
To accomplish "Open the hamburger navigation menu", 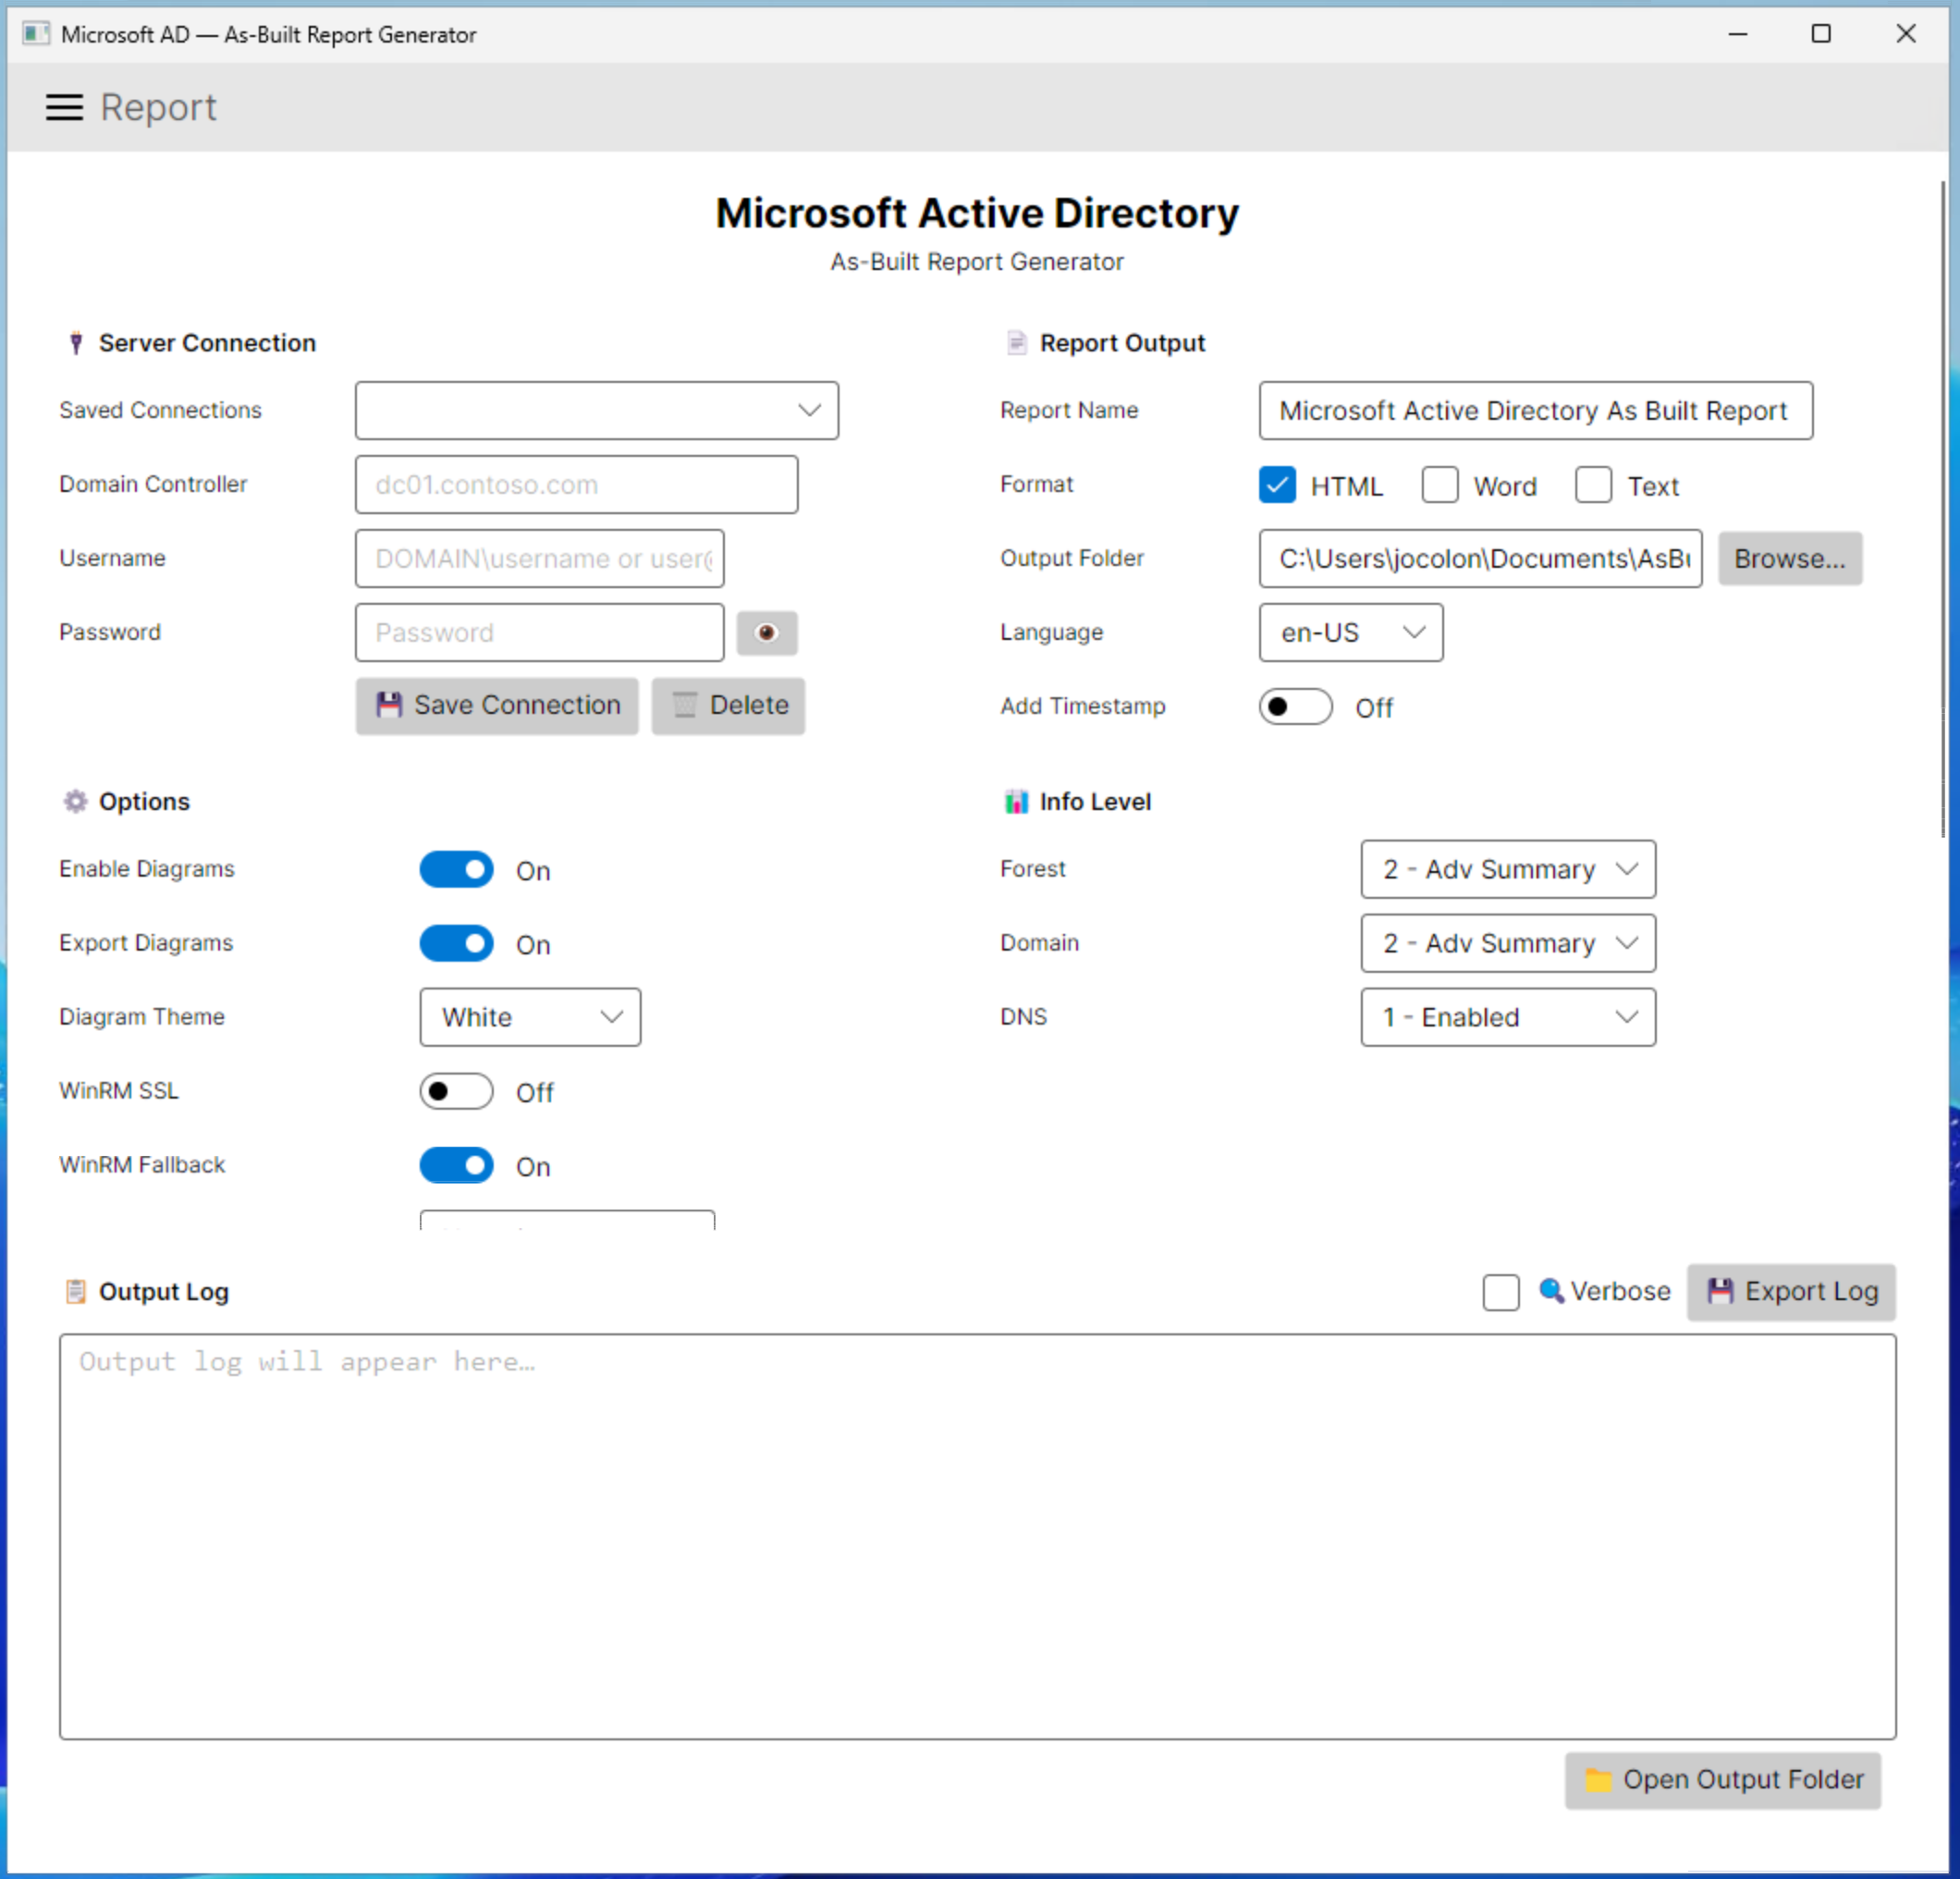I will click(64, 107).
